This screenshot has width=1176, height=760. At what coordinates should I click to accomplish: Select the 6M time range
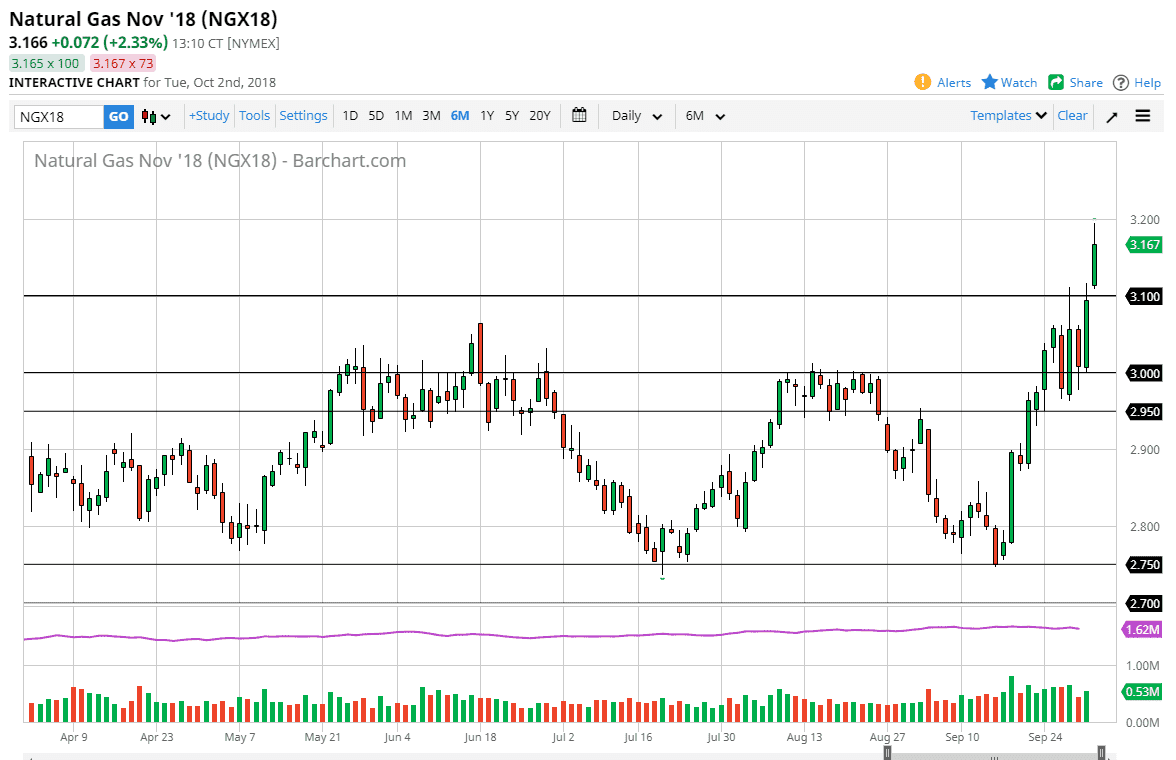[x=460, y=116]
